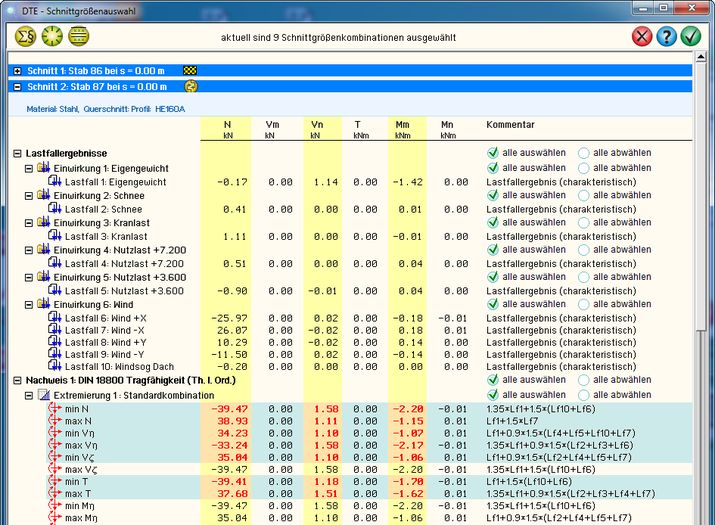
Task: Select 'alle abwählen' for Lastfallergebnisse
Action: pyautogui.click(x=584, y=153)
